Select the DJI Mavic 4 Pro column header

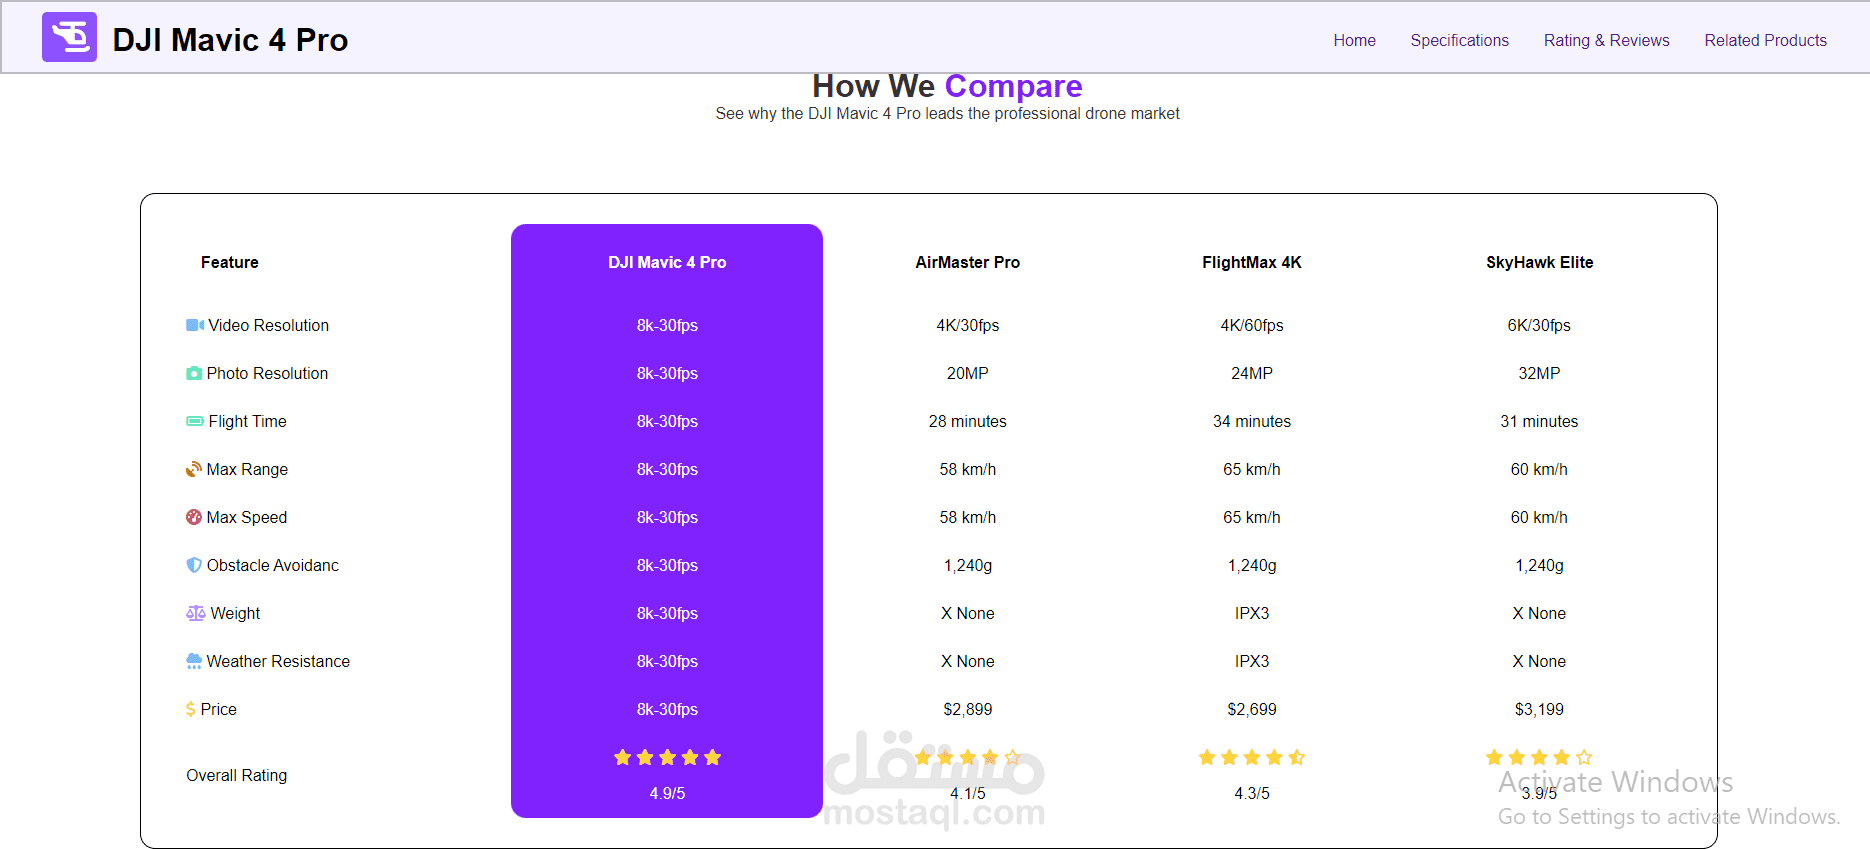pos(667,262)
